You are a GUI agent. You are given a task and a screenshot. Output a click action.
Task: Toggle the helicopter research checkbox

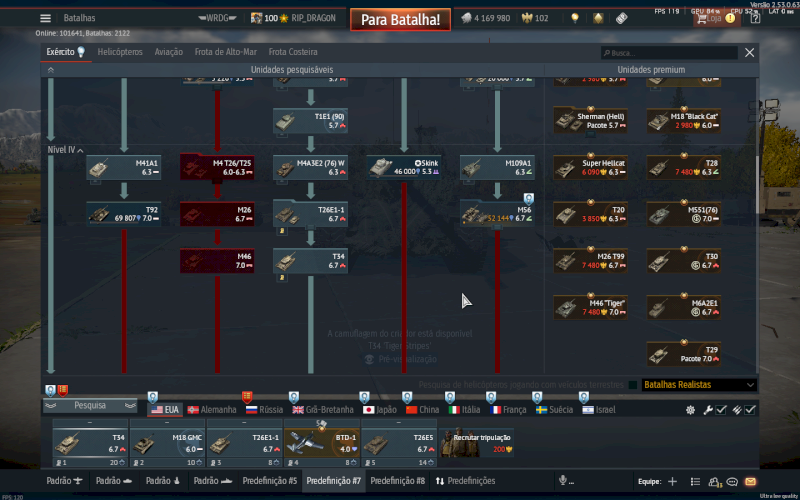(632, 385)
